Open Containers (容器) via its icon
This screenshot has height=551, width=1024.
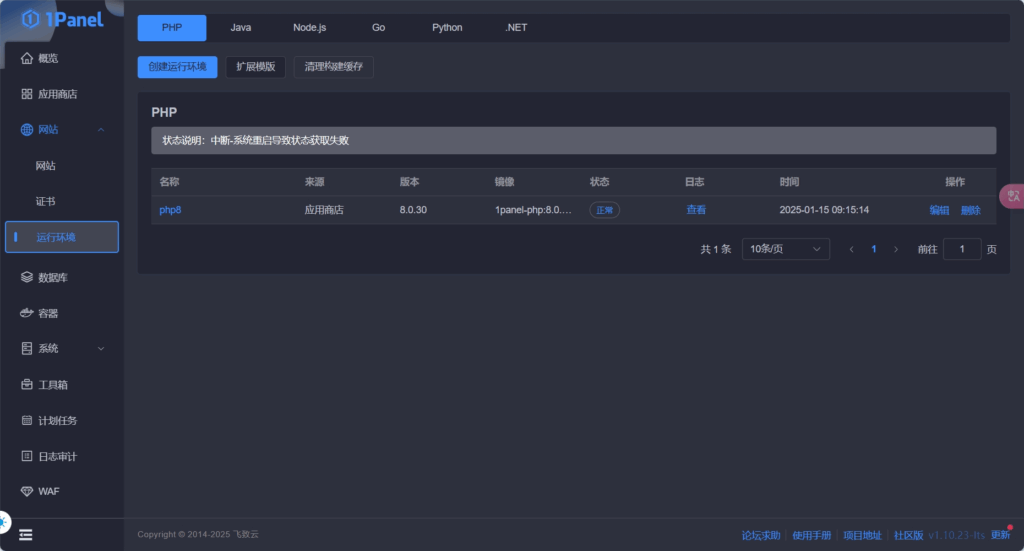27,313
